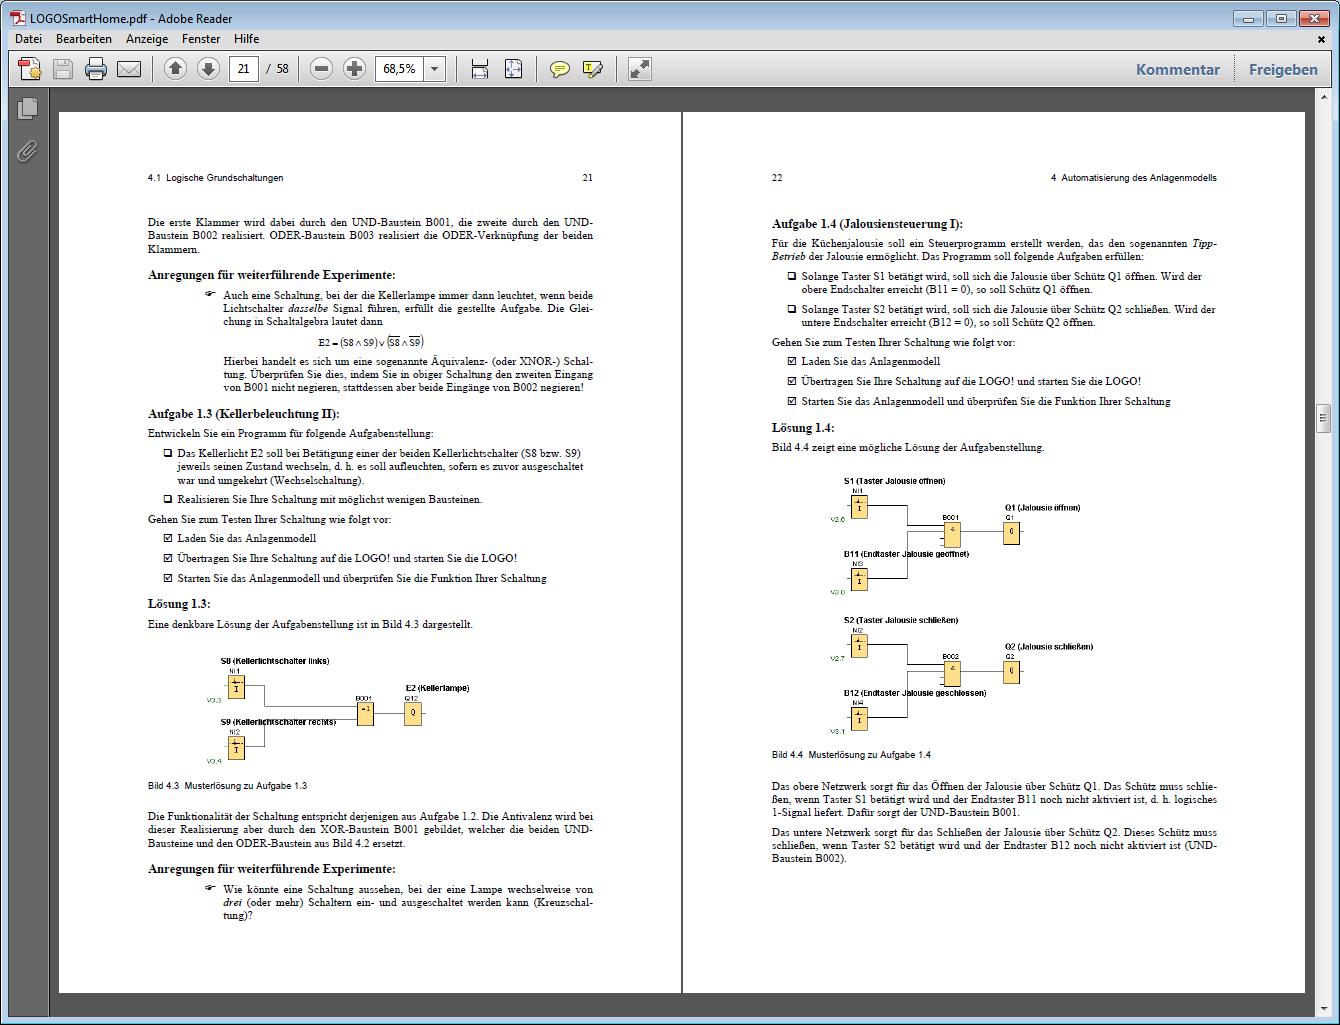This screenshot has width=1340, height=1025.
Task: Go to previous page arrow
Action: (176, 68)
